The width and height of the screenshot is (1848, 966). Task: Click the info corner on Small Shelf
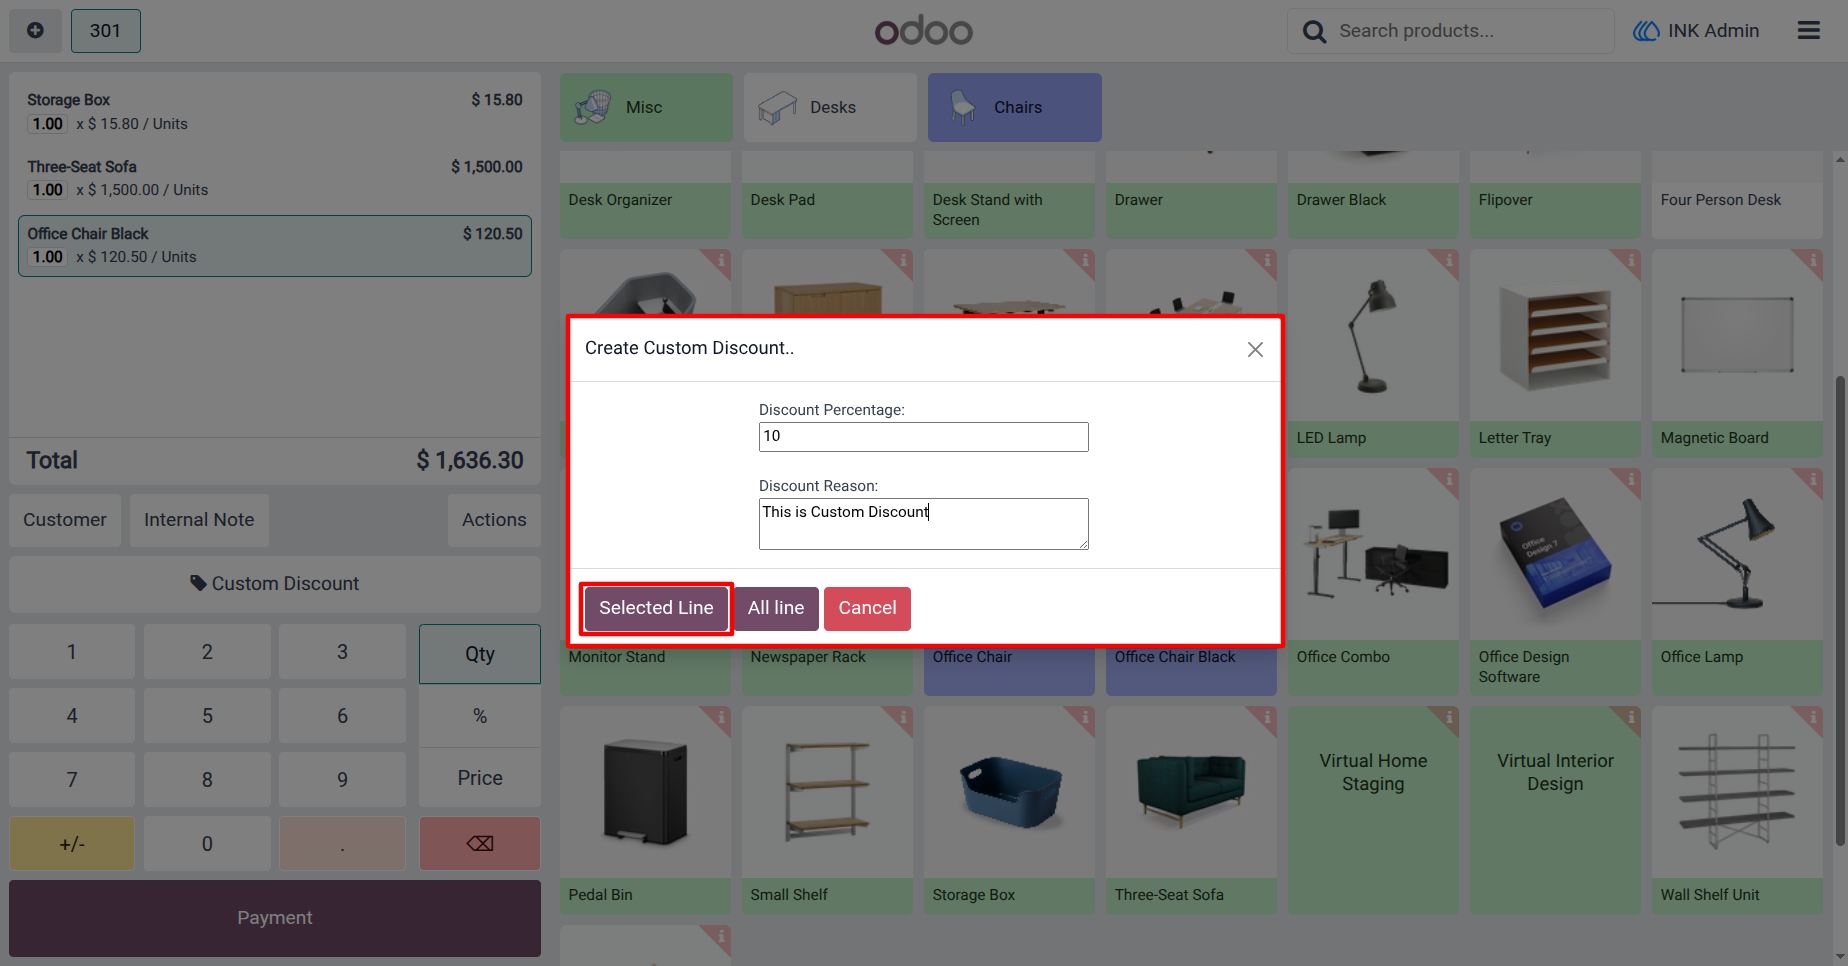pyautogui.click(x=903, y=718)
